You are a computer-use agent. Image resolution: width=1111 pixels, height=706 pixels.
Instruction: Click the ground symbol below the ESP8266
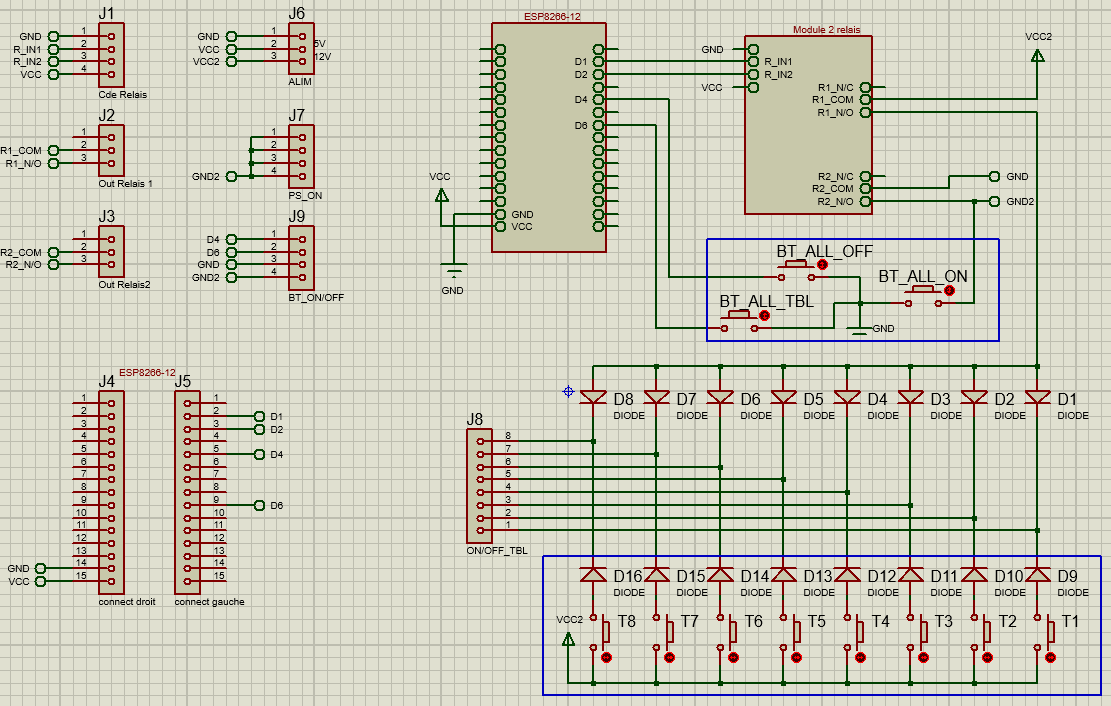(x=453, y=270)
